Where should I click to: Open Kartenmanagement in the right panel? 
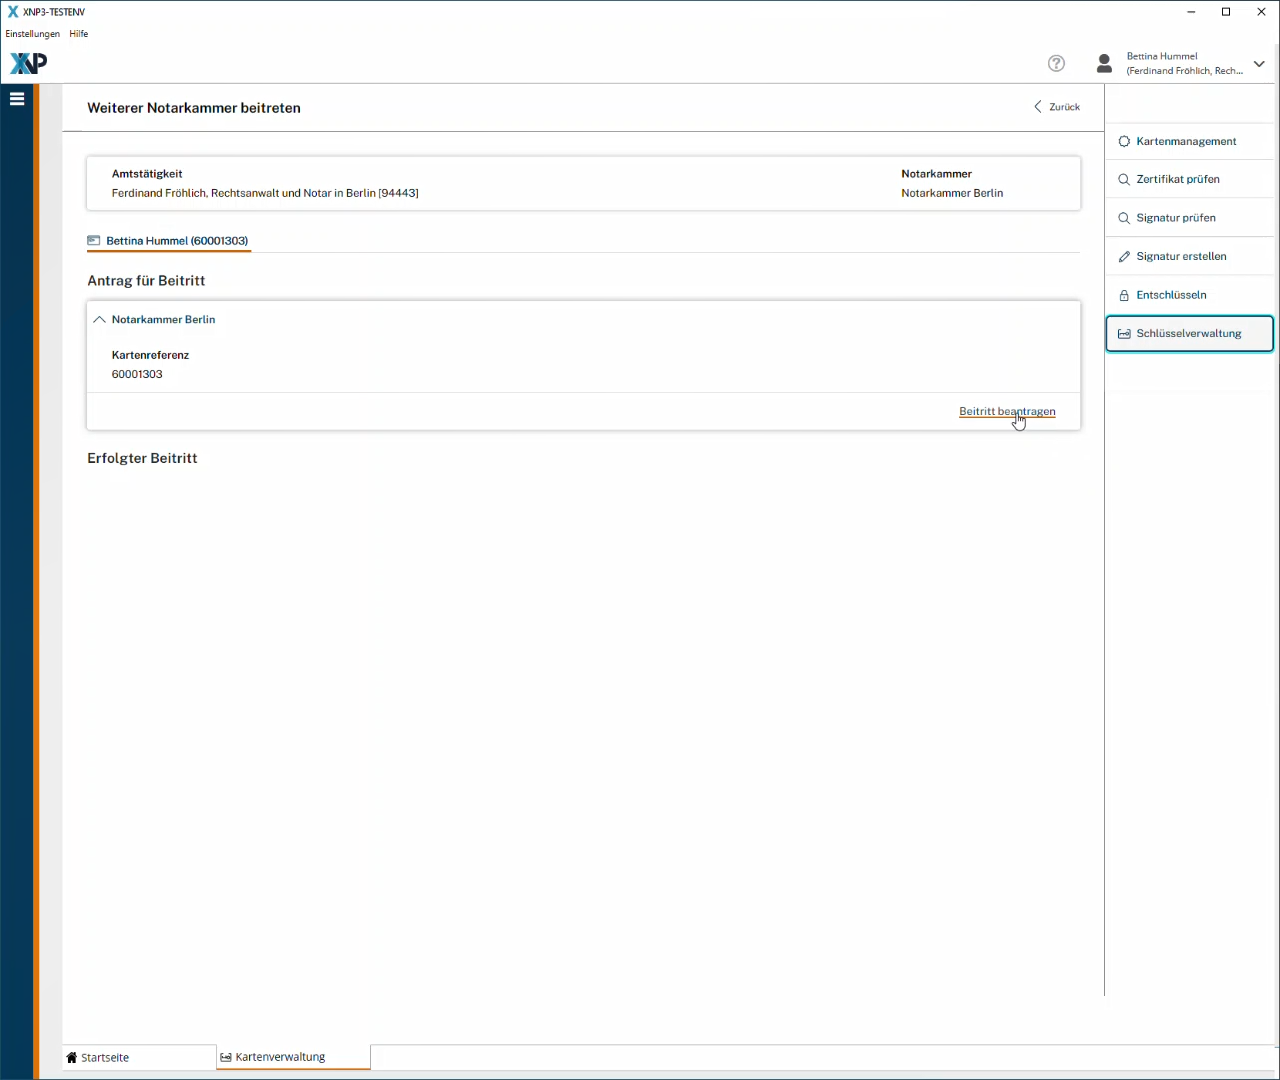[x=1189, y=141]
